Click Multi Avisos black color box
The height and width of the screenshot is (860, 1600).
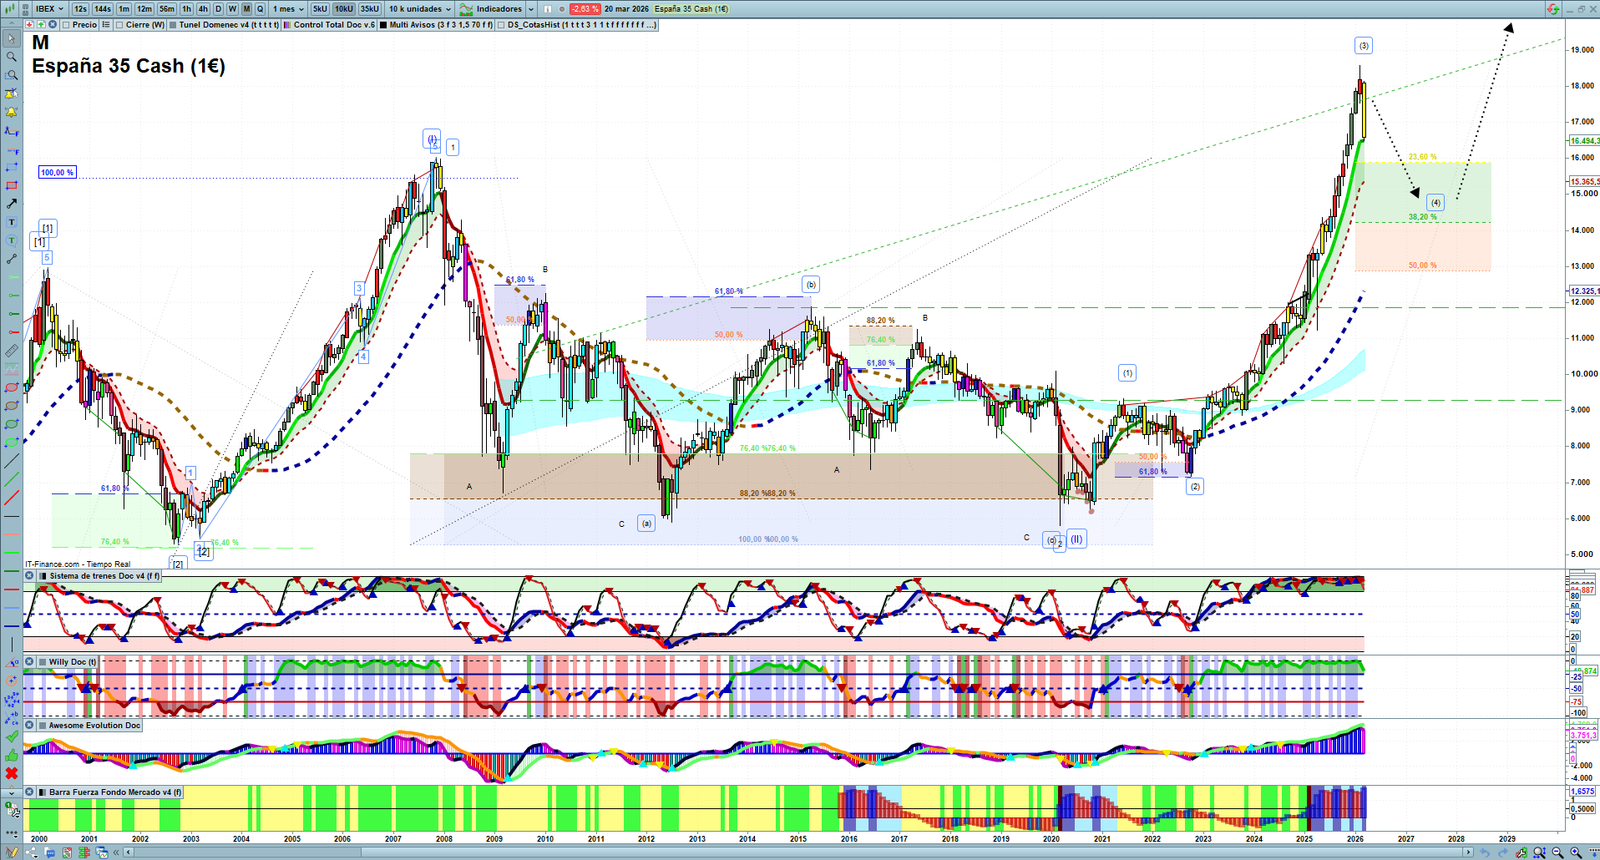coord(384,25)
